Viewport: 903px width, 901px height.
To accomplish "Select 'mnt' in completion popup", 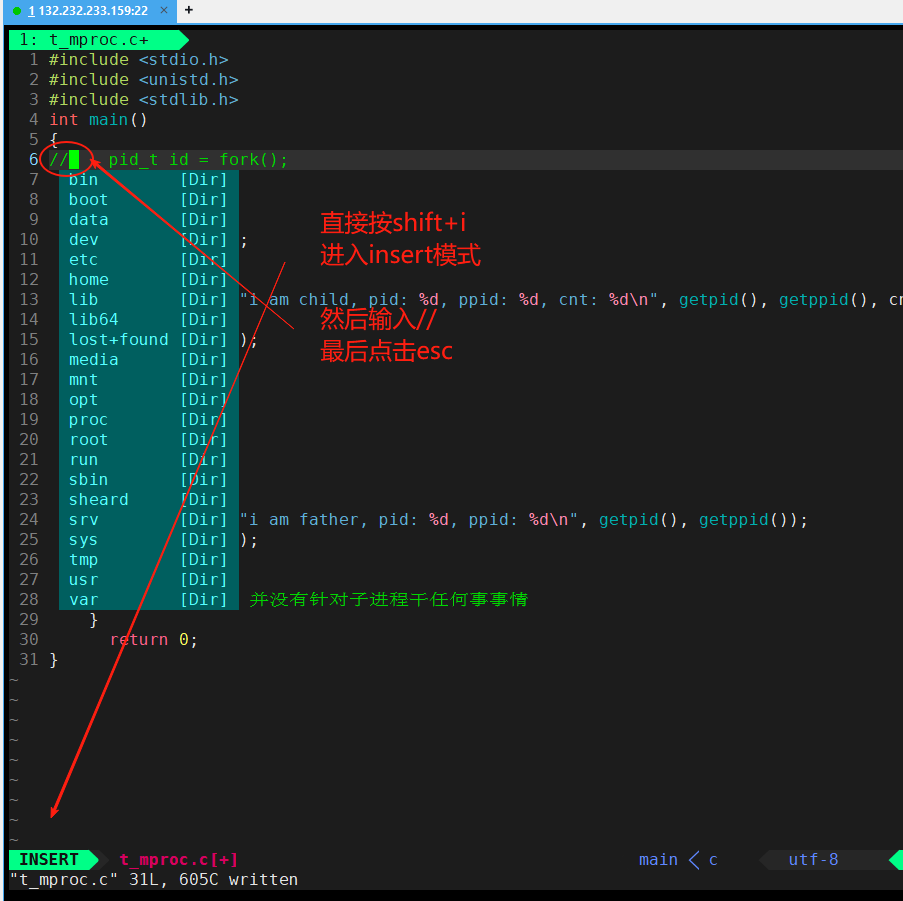I will [149, 379].
